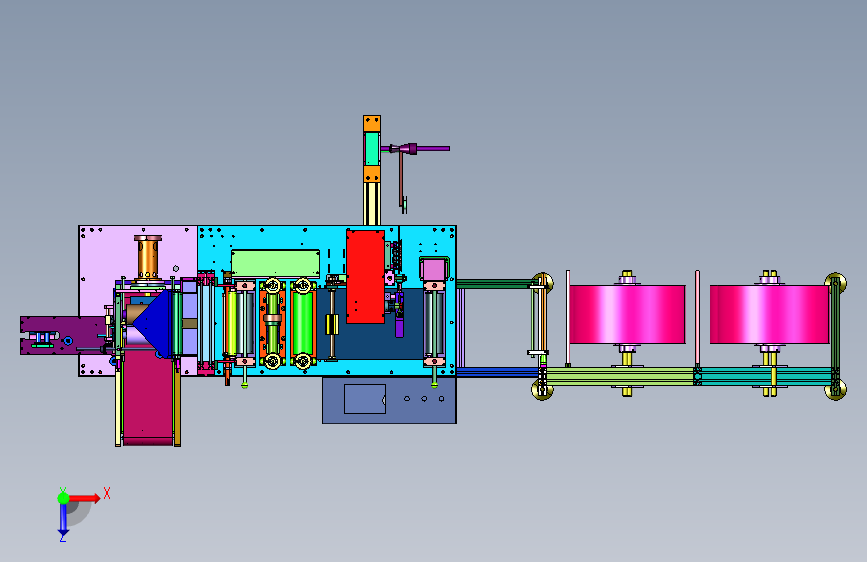Pick the crimson output conveyor belt

(148, 397)
